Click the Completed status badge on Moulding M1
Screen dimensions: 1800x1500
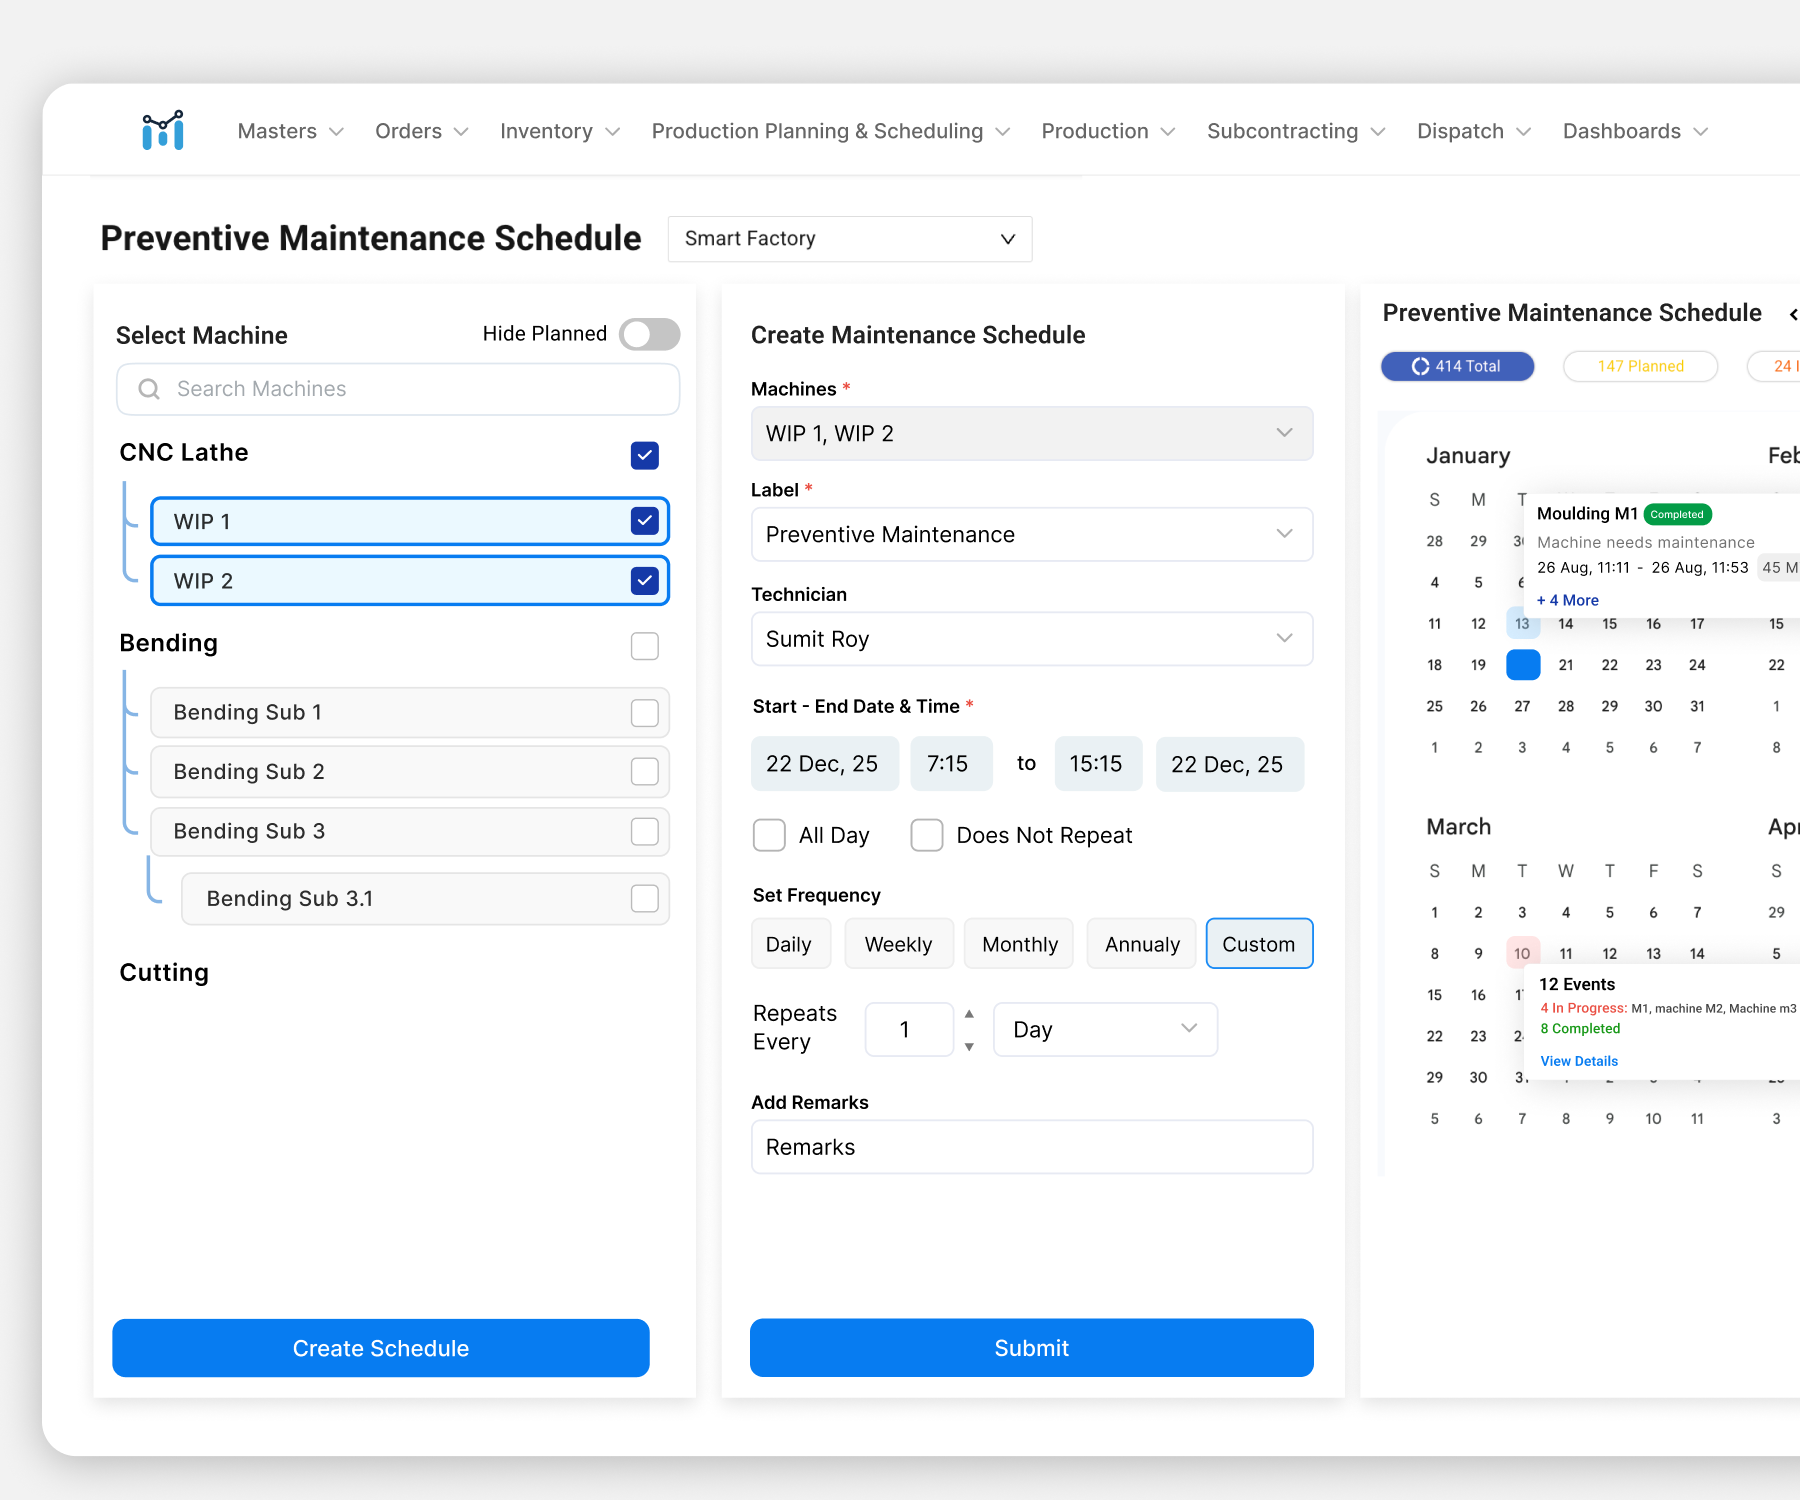coord(1677,514)
